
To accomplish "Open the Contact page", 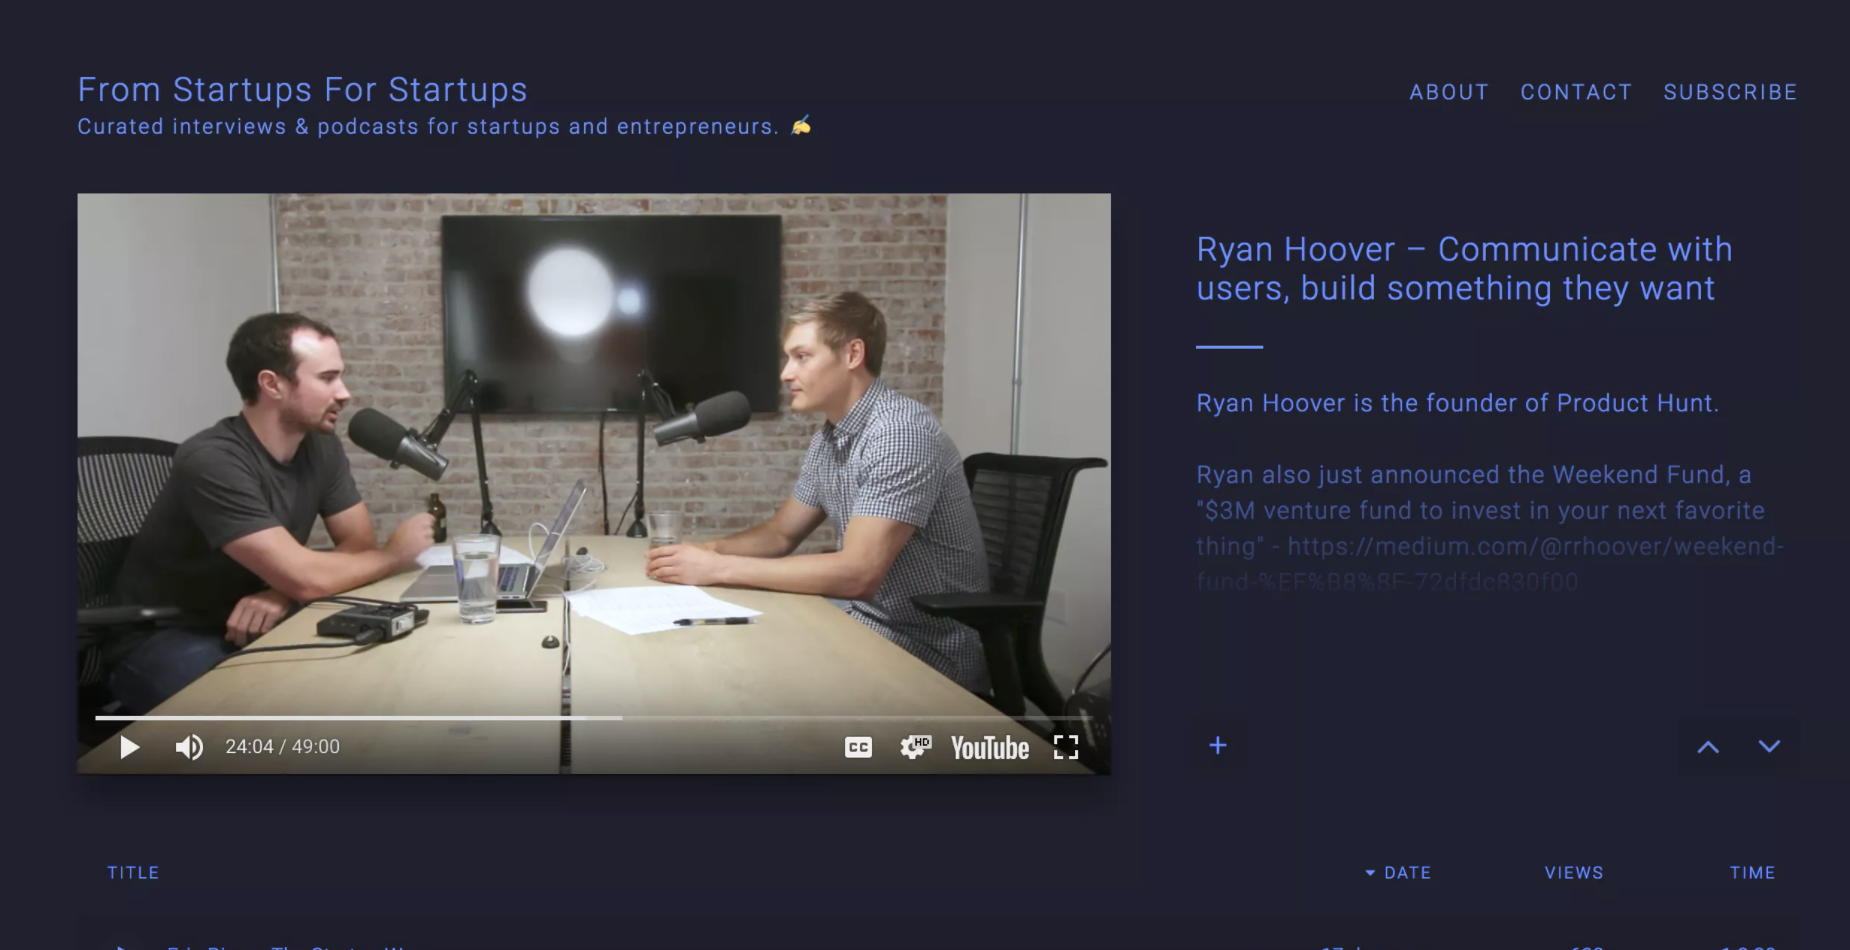I will point(1576,92).
